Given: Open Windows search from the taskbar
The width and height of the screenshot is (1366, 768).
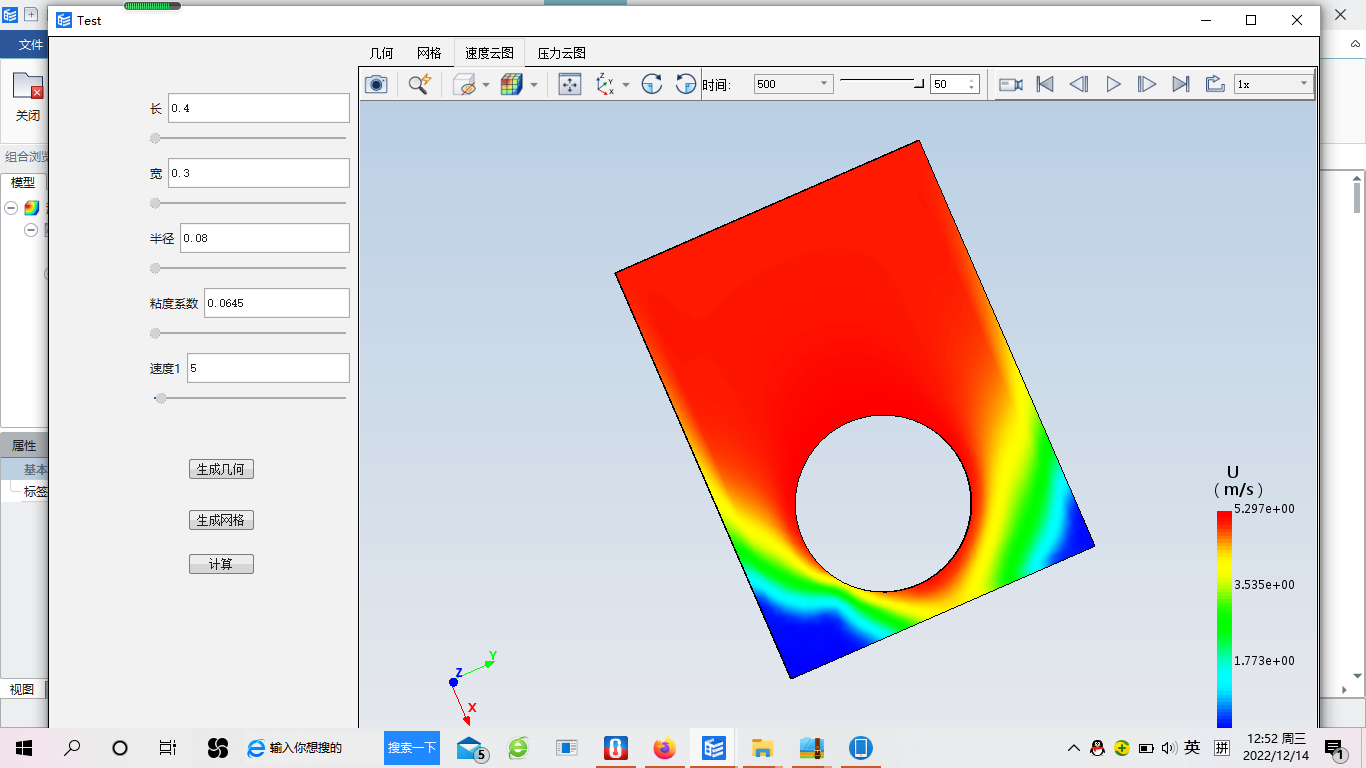Looking at the screenshot, I should (72, 747).
